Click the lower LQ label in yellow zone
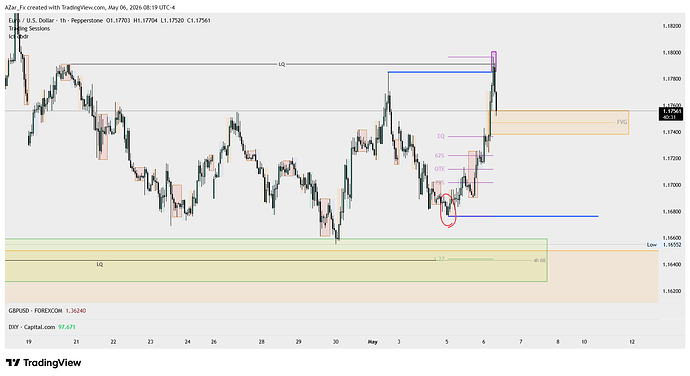Image resolution: width=690 pixels, height=376 pixels. (x=100, y=264)
